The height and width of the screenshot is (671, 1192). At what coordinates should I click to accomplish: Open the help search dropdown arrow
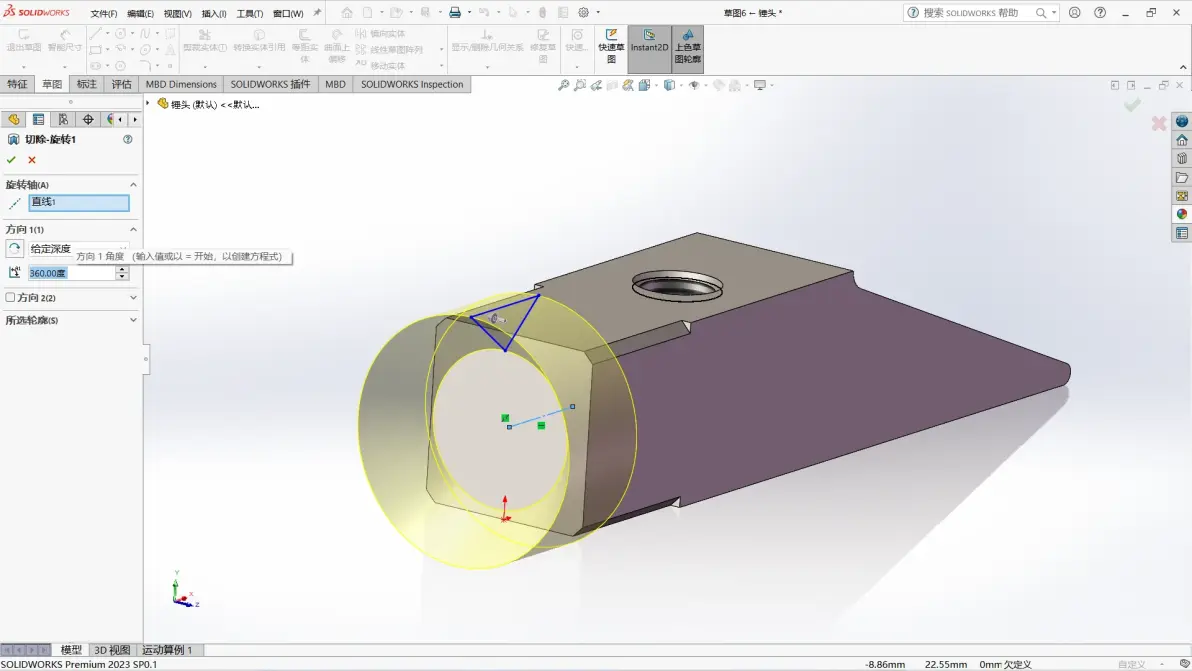click(x=1054, y=13)
